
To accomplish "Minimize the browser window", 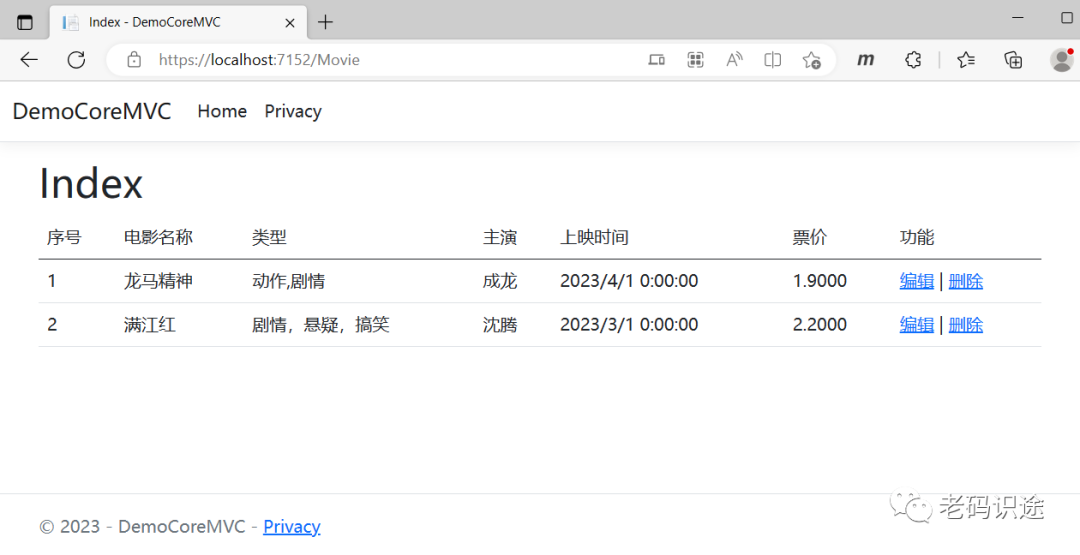I will pos(1018,17).
